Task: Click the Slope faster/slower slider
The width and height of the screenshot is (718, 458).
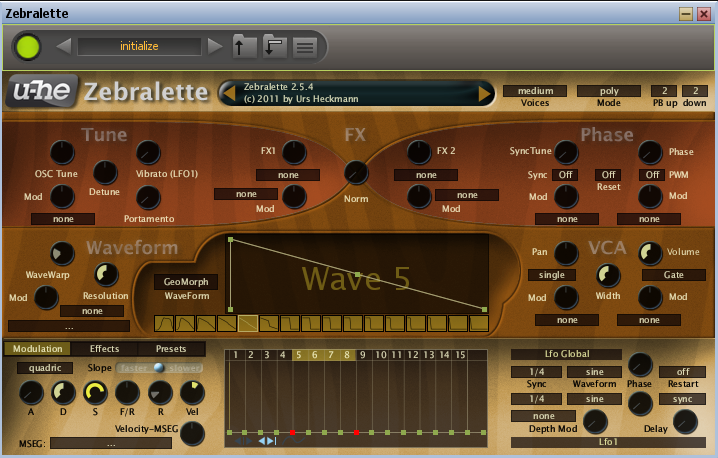Action: coord(159,368)
